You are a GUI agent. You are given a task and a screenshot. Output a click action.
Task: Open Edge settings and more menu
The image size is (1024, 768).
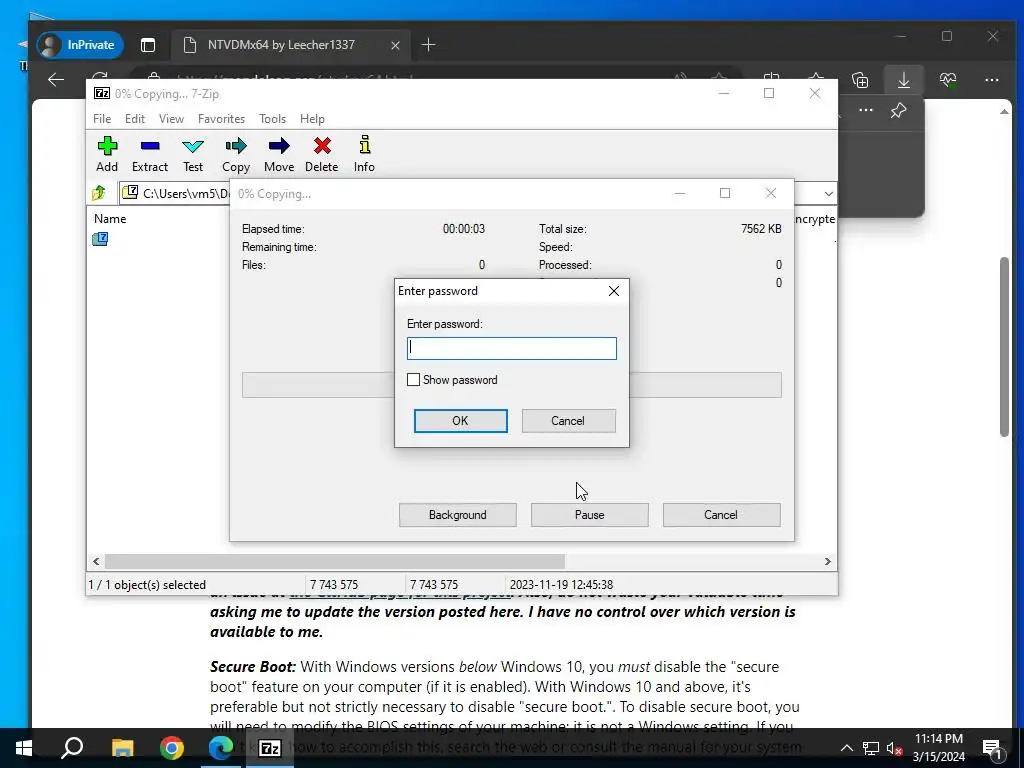point(991,80)
